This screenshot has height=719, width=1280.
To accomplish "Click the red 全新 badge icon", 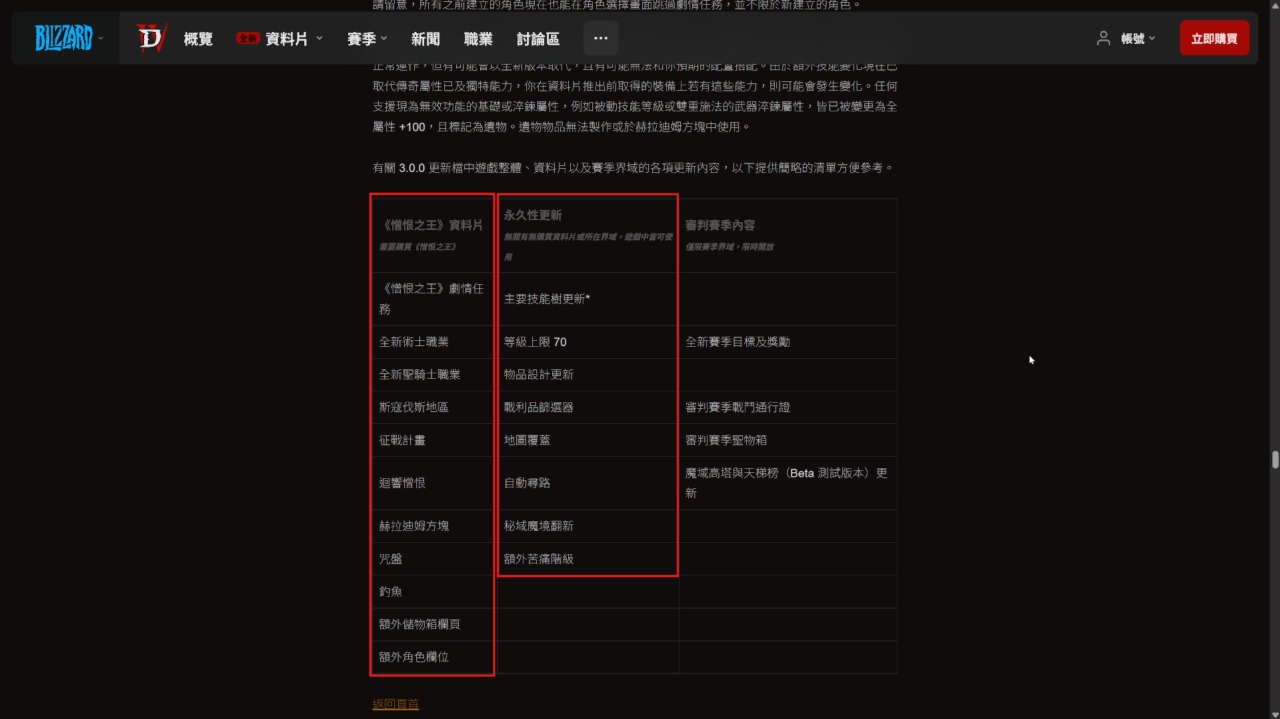I will [247, 39].
